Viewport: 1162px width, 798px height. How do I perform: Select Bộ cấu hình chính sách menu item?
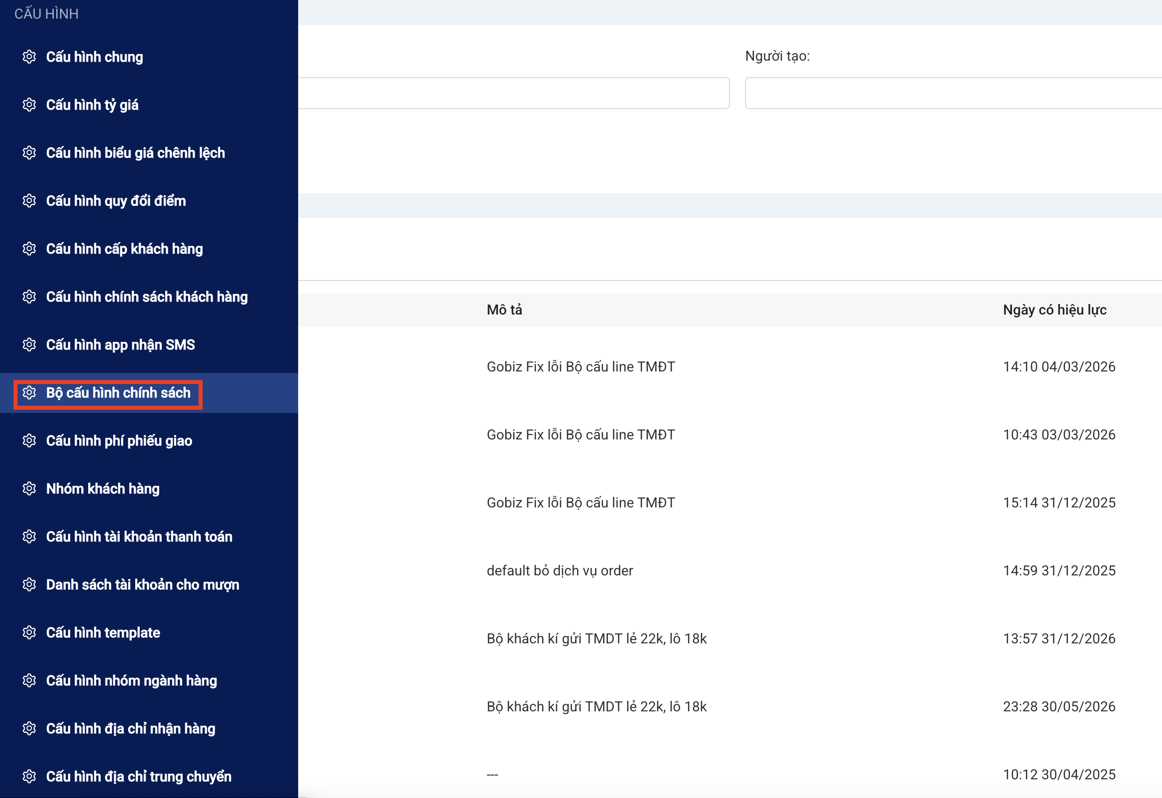(x=118, y=393)
